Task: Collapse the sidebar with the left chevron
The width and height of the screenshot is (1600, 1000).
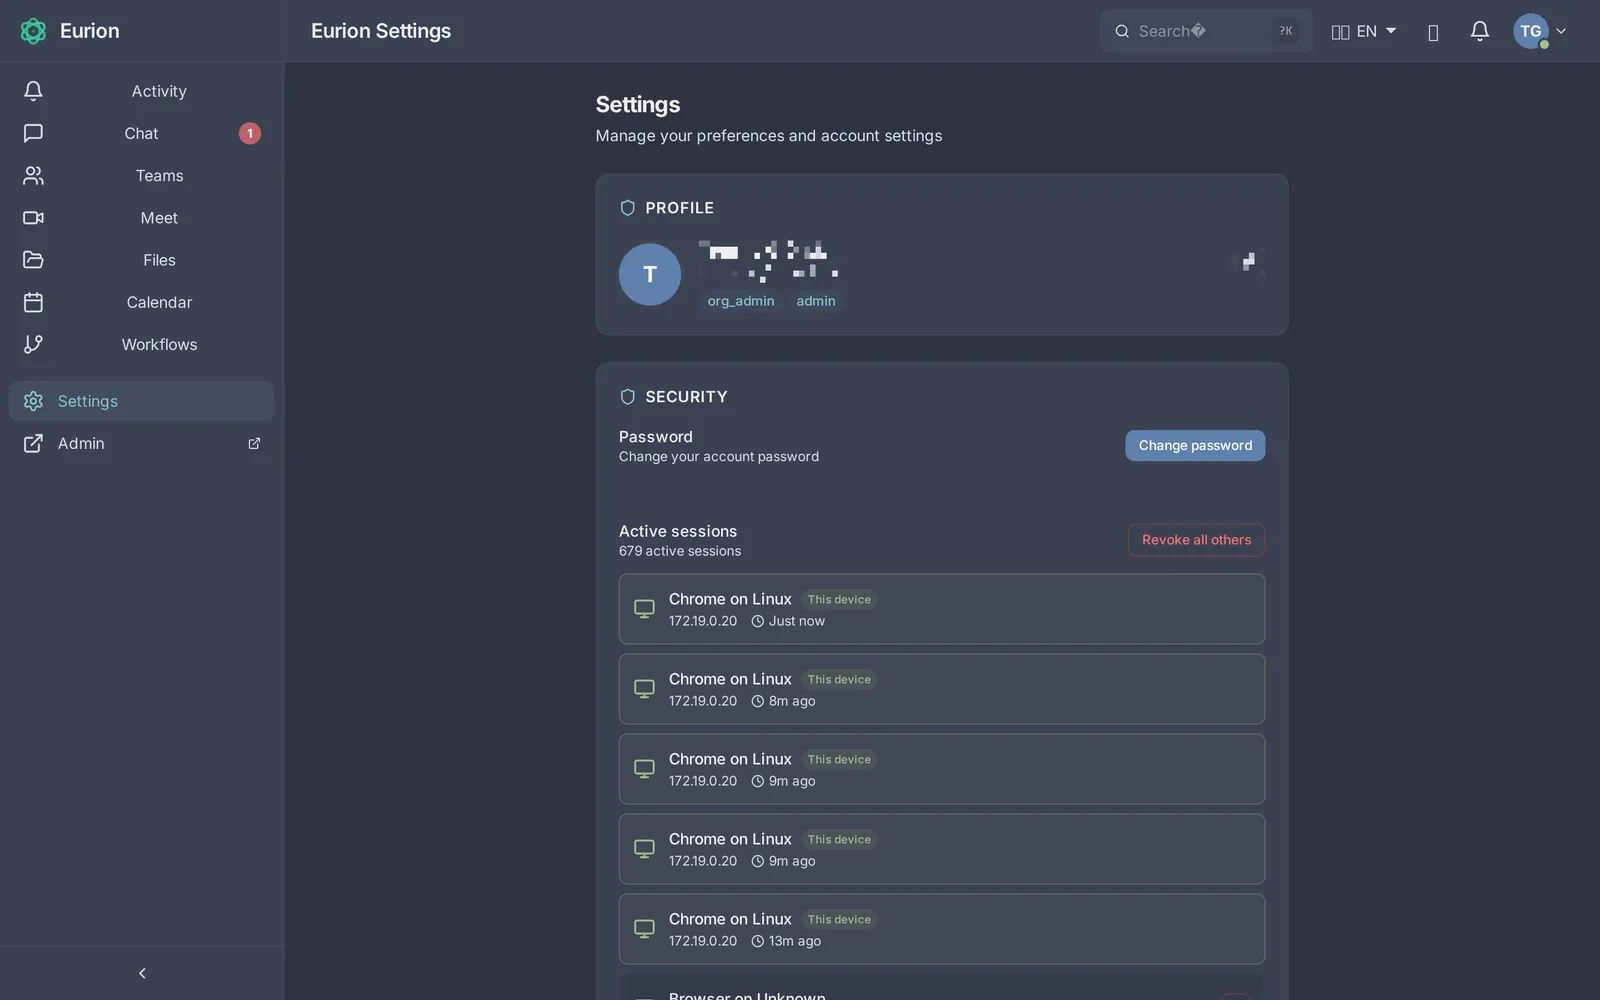Action: [142, 973]
